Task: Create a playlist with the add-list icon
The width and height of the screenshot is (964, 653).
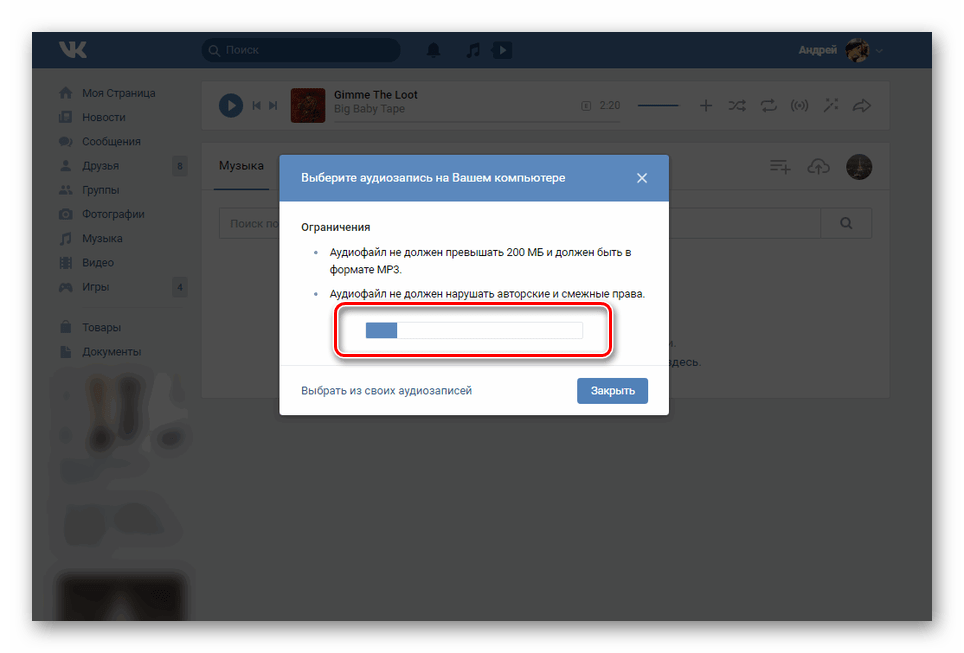Action: [x=780, y=167]
